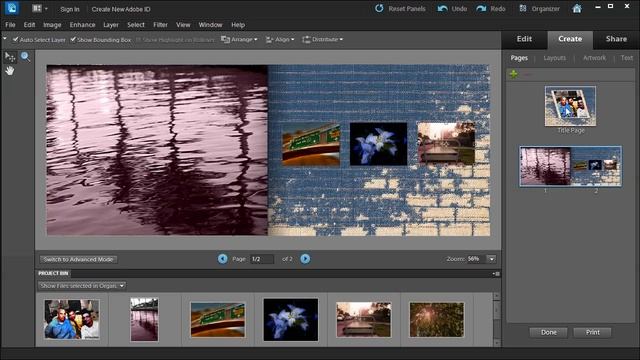Open the View menu
The image size is (640, 360).
point(183,25)
